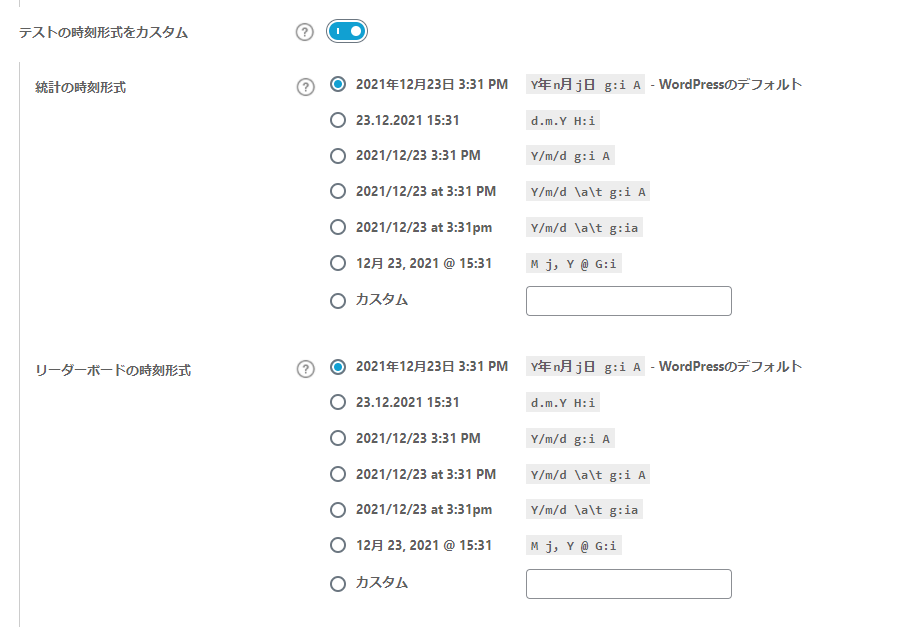This screenshot has height=633, width=913.
Task: Choose d.m.Y H:i format for 統計の時刻形式
Action: (338, 121)
